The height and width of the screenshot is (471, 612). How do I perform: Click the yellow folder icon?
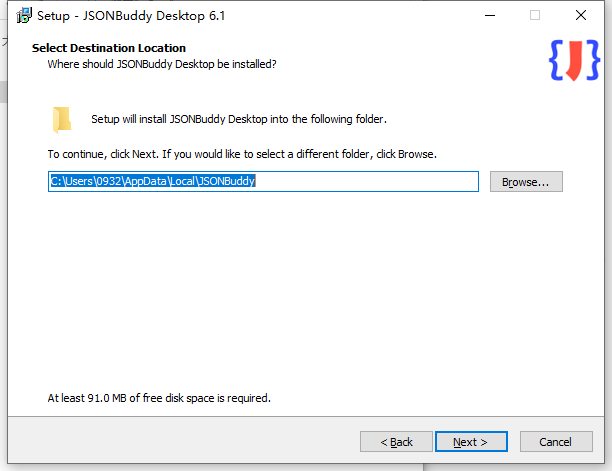click(x=62, y=119)
